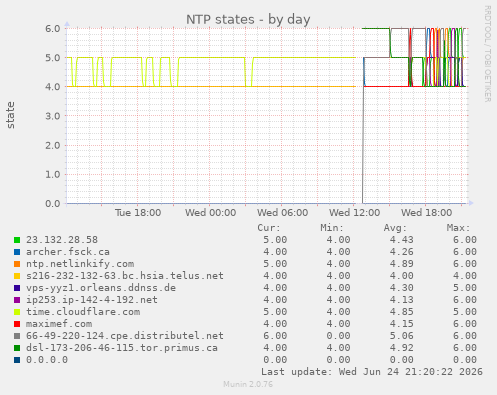Select the legend label time.cloudflare.com
Screen dimensions: 497x395
point(83,312)
